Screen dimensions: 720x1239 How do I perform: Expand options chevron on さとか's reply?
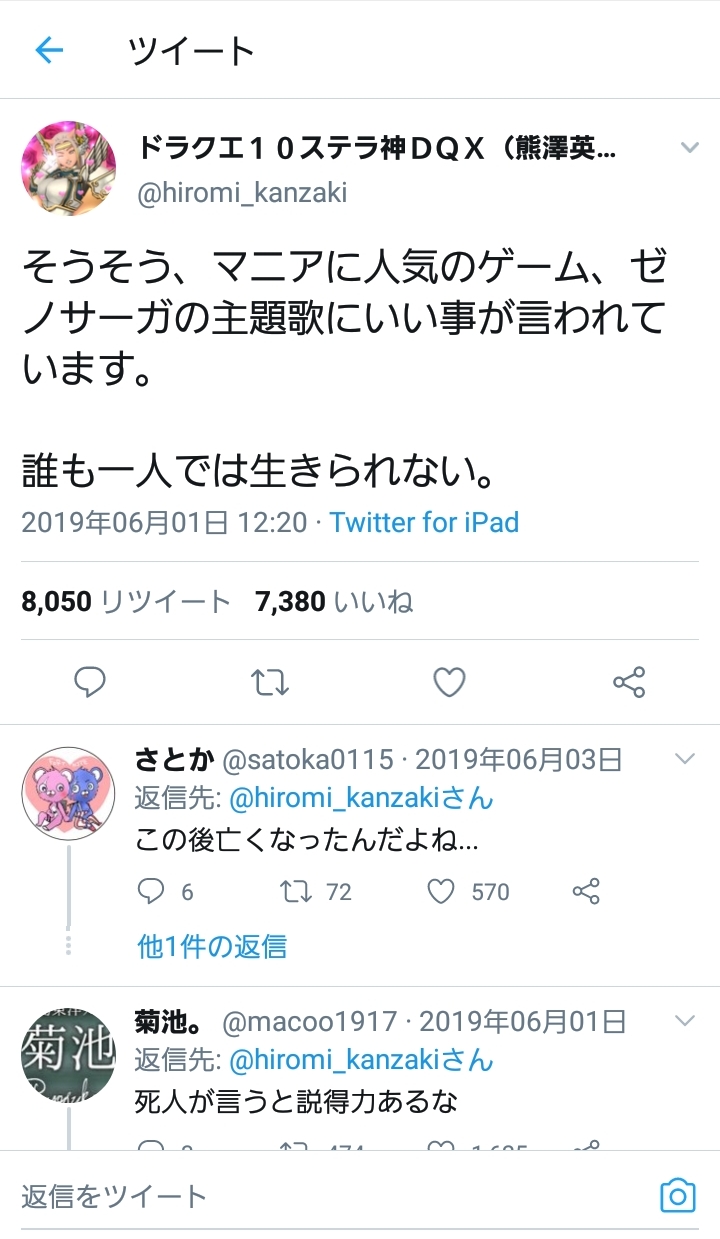click(x=685, y=759)
